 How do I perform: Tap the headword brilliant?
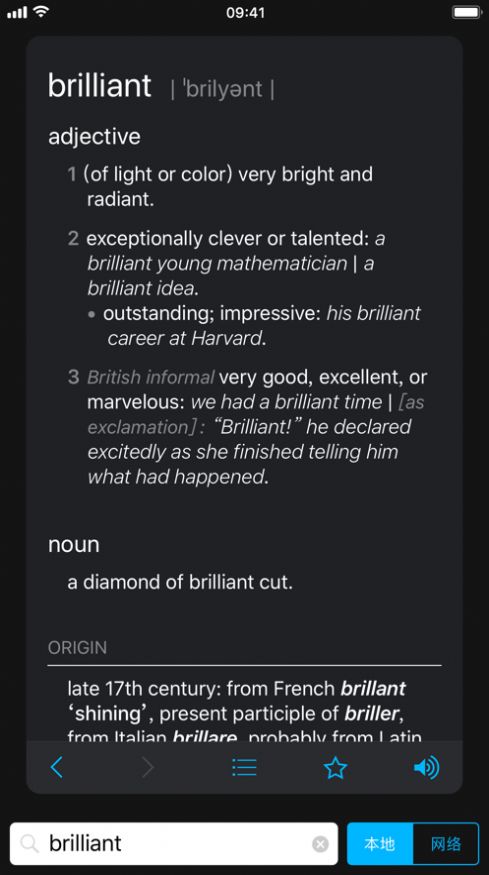(99, 86)
